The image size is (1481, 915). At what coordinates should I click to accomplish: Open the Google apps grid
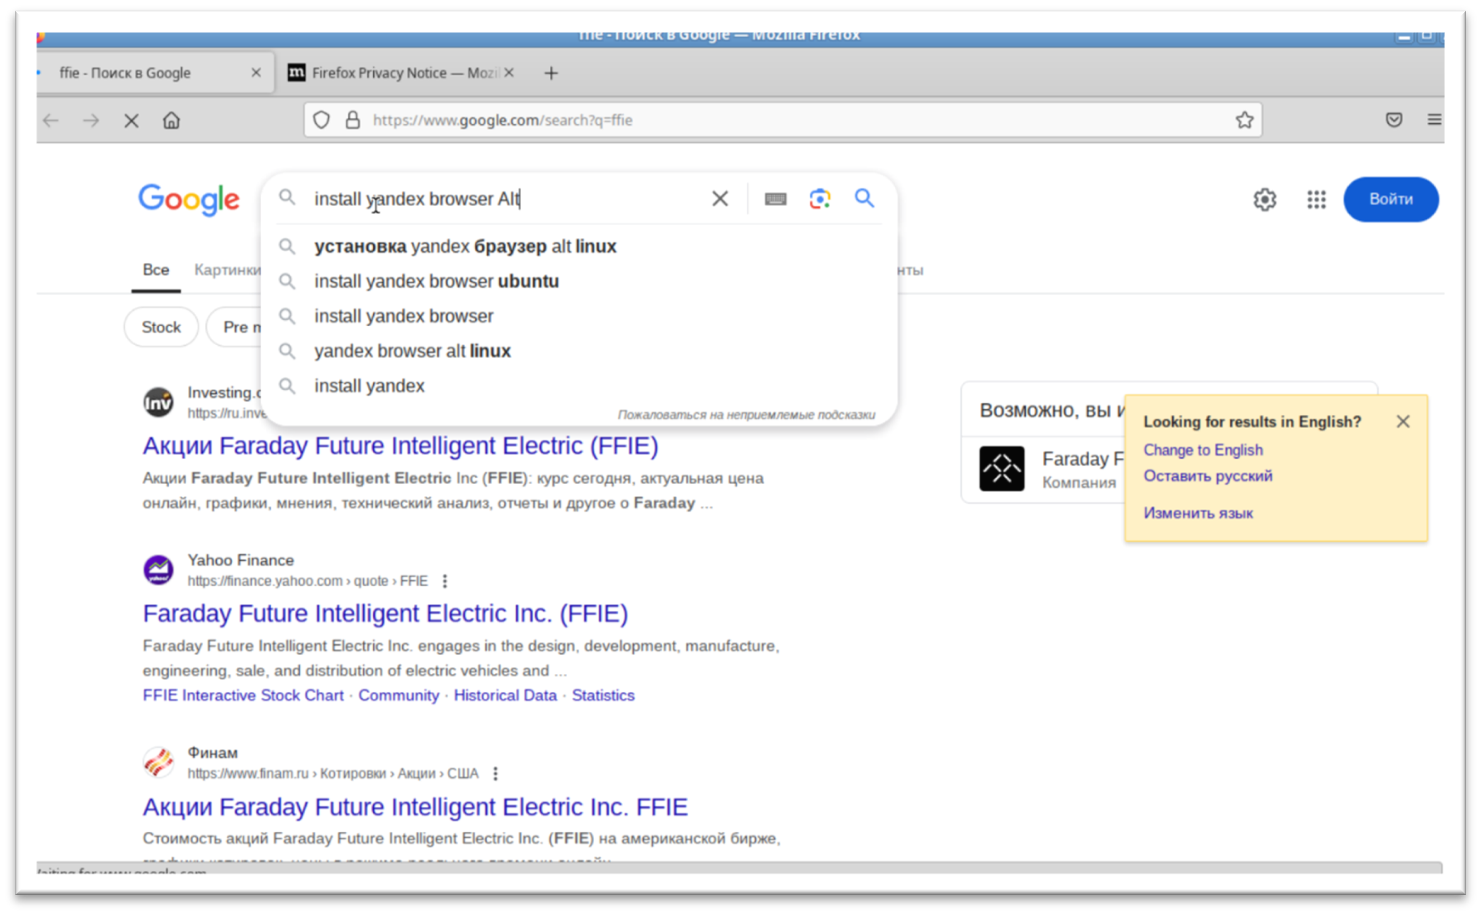coord(1316,200)
